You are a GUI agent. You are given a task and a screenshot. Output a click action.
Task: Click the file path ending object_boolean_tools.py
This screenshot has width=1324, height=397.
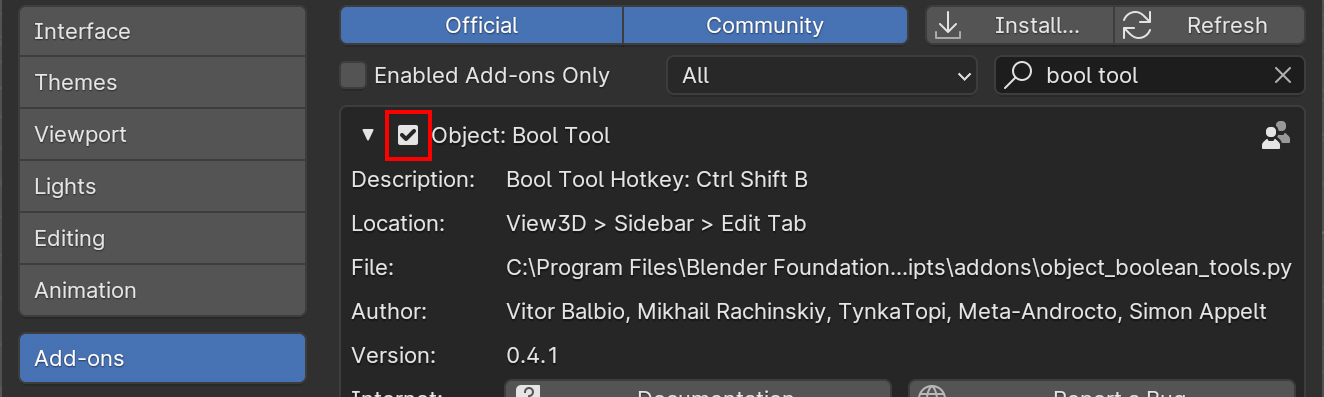(899, 268)
